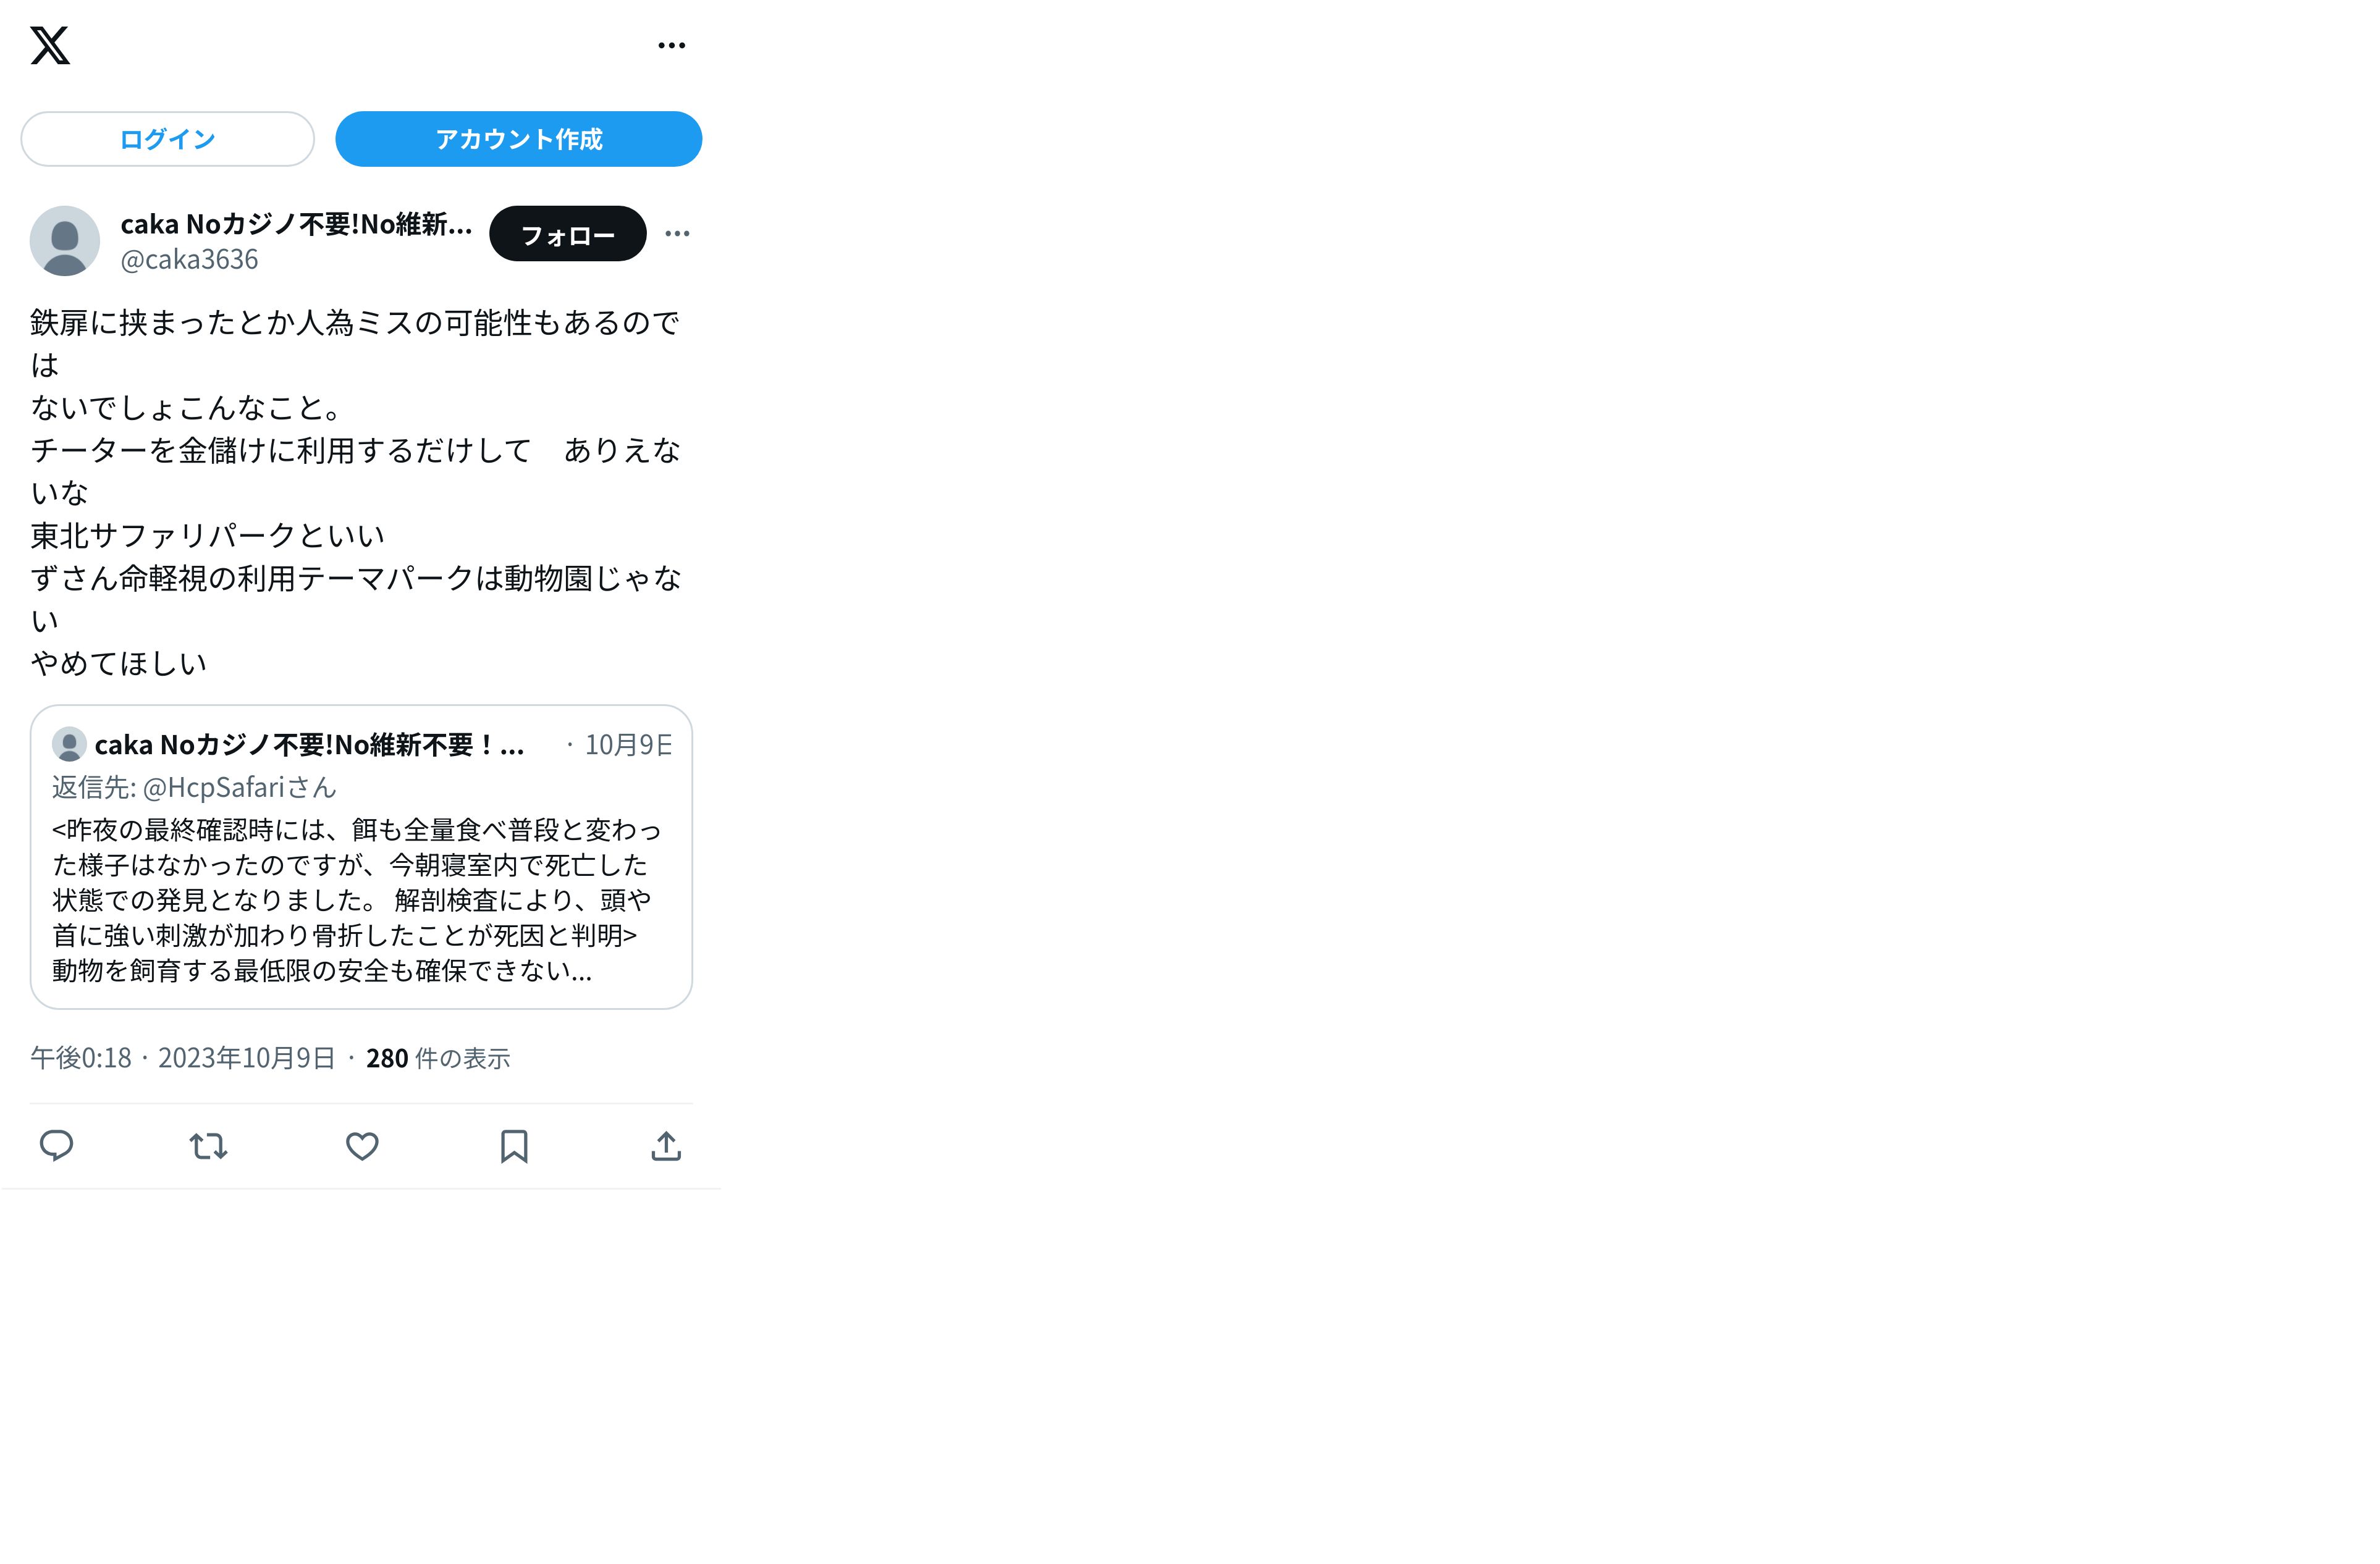Click the X logo icon

click(50, 45)
